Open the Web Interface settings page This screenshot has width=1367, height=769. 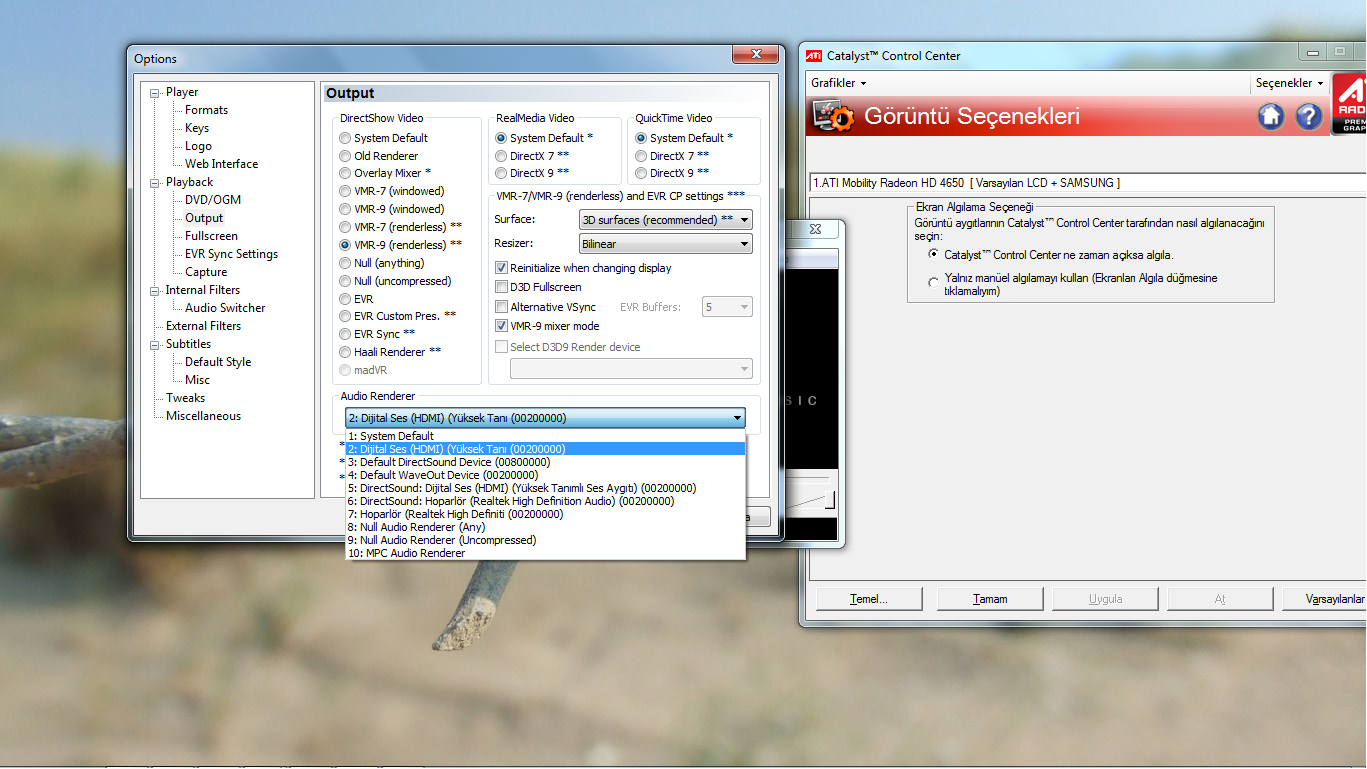[221, 164]
